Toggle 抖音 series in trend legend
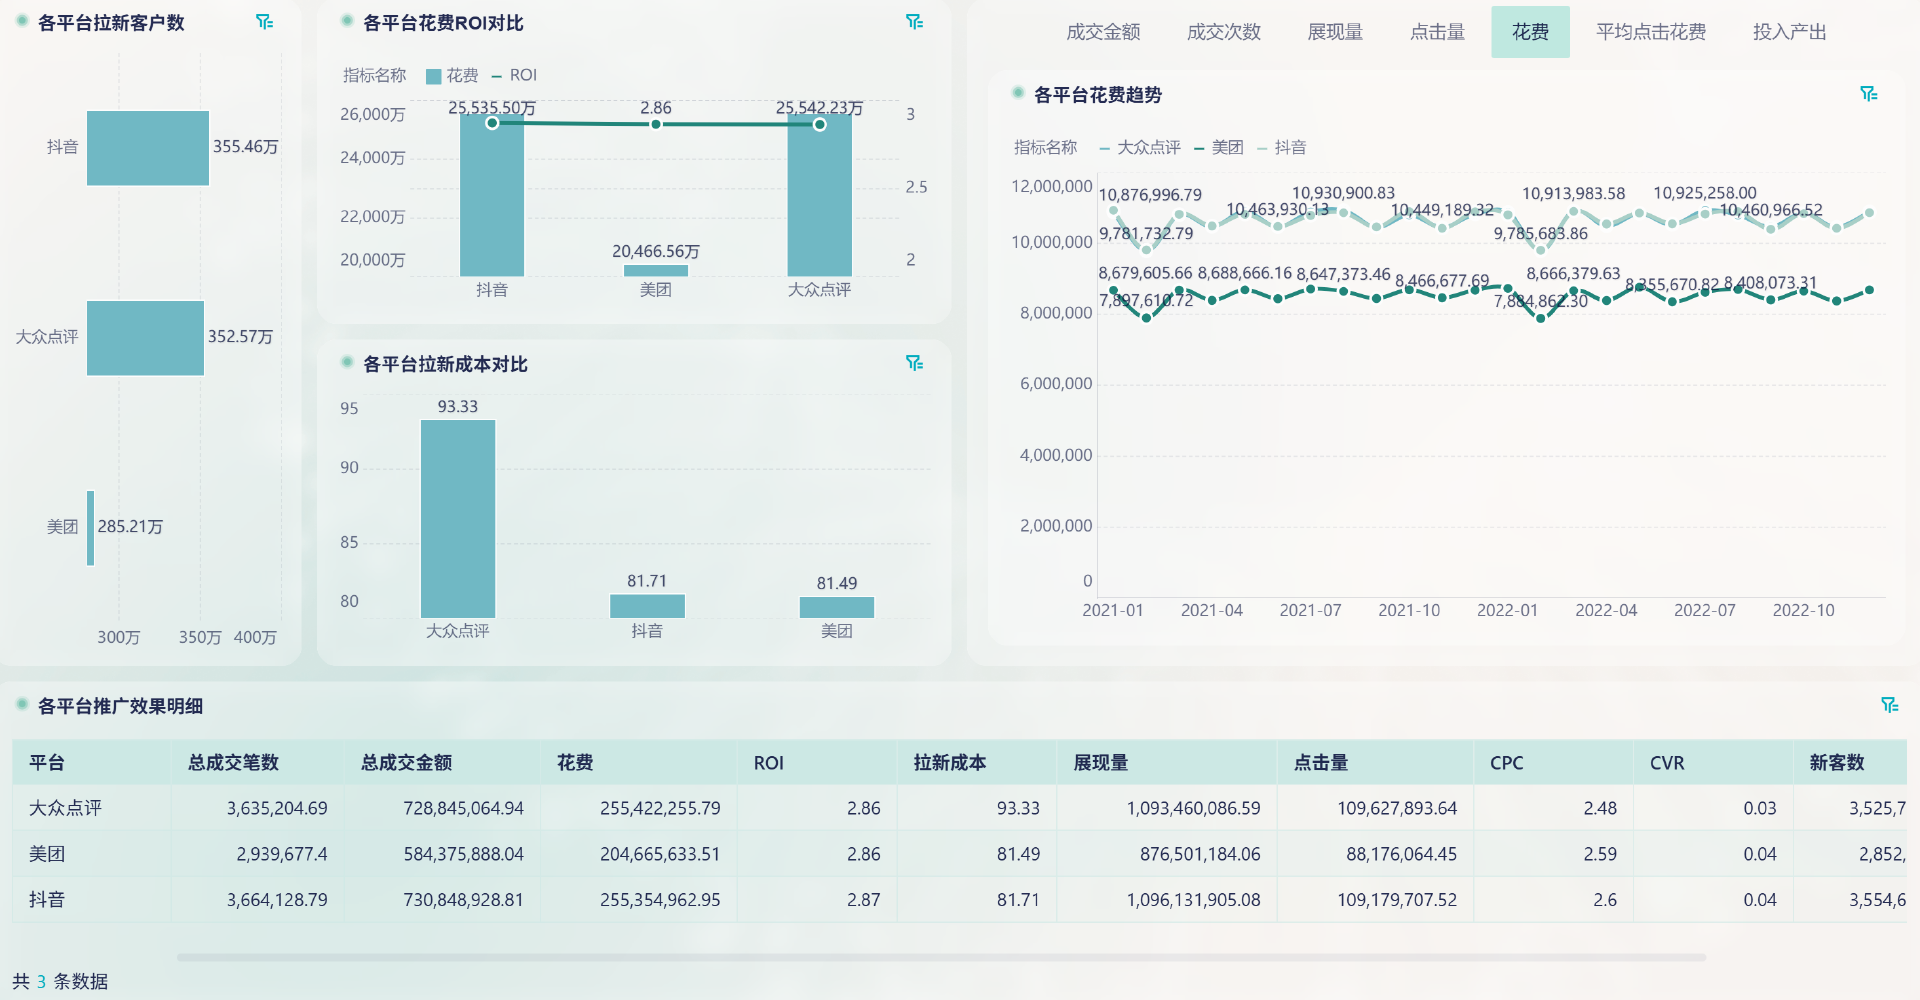This screenshot has width=1920, height=1000. (x=1281, y=148)
